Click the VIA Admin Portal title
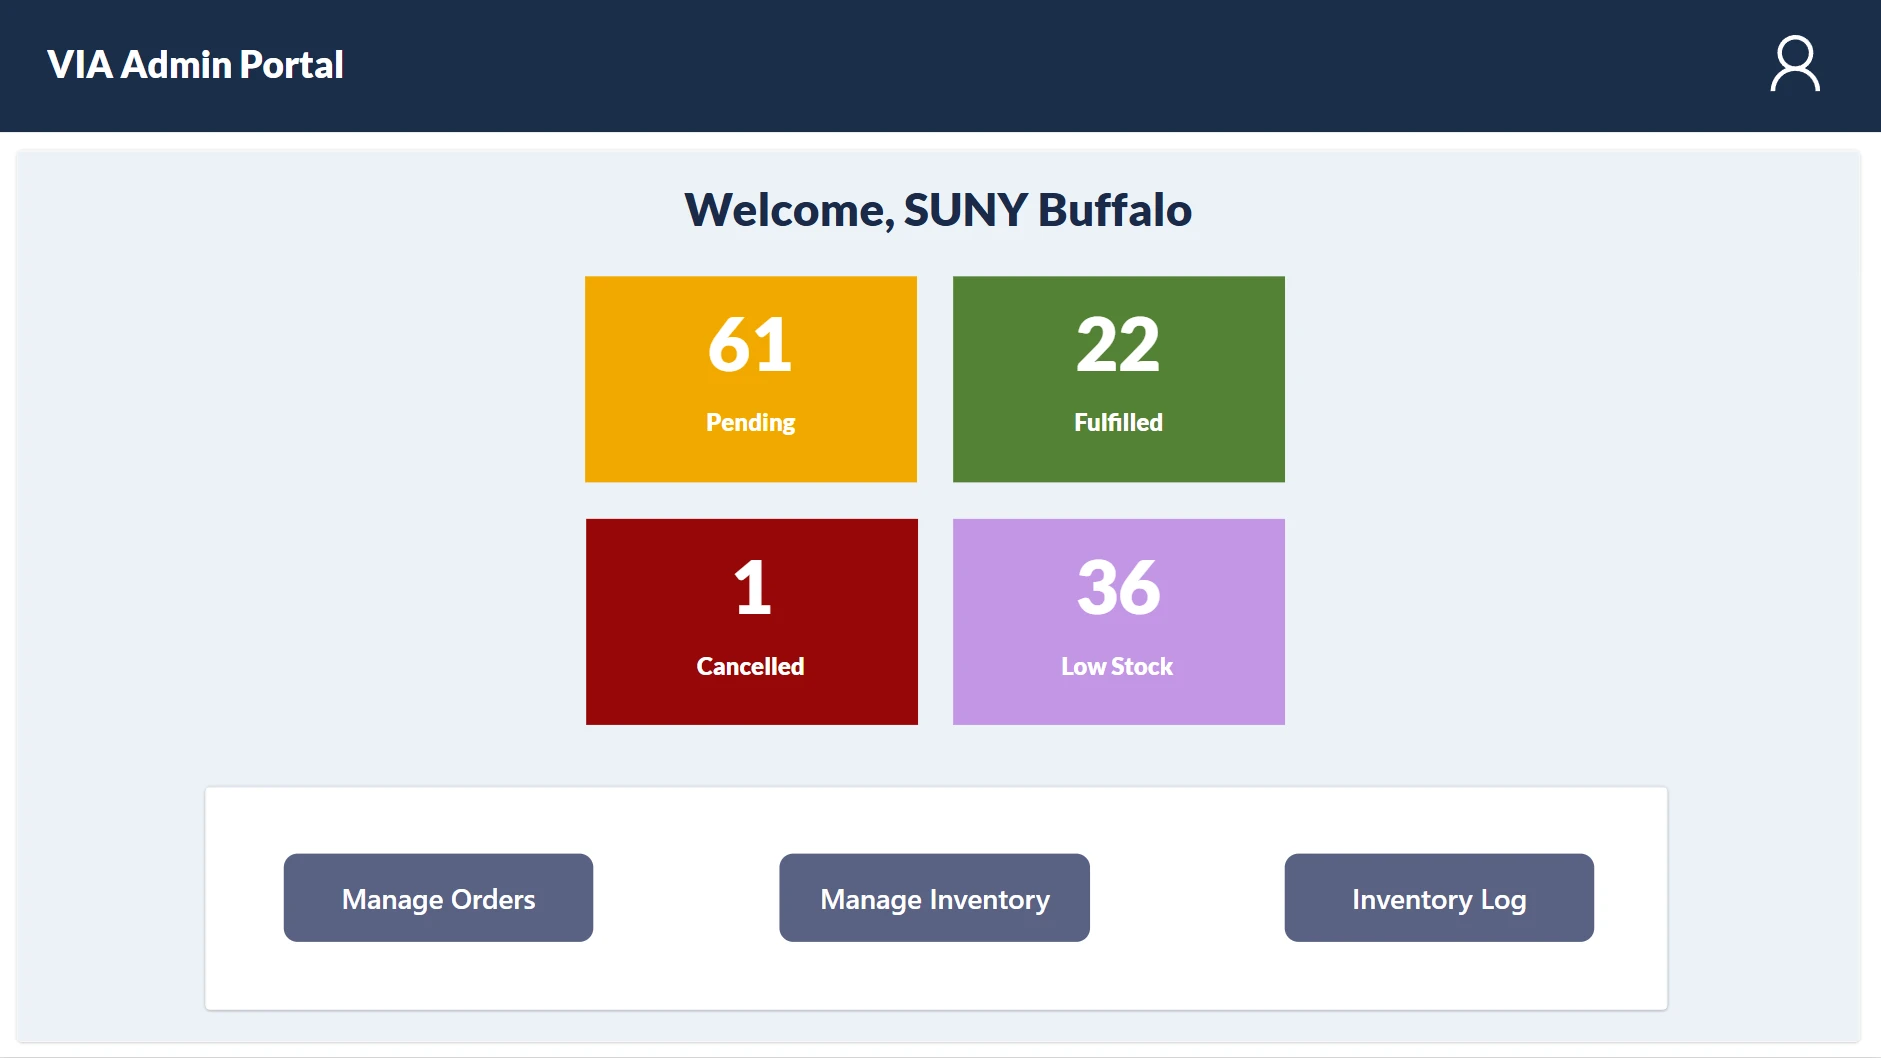Image resolution: width=1881 pixels, height=1058 pixels. (x=195, y=65)
